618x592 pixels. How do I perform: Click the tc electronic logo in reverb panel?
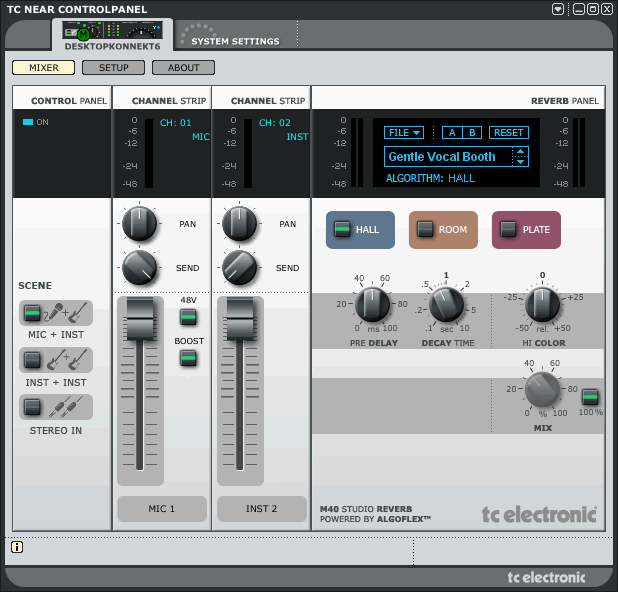pos(539,514)
